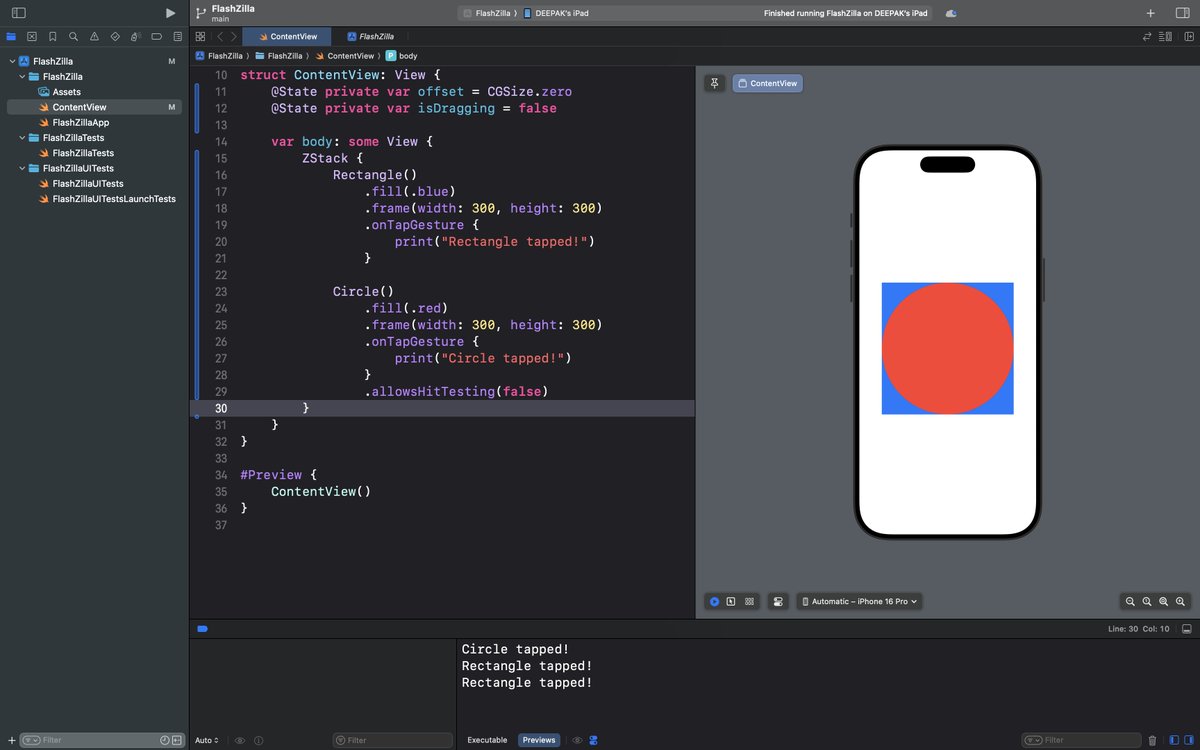Viewport: 1200px width, 750px height.
Task: Open the Report navigator icon
Action: tap(176, 36)
